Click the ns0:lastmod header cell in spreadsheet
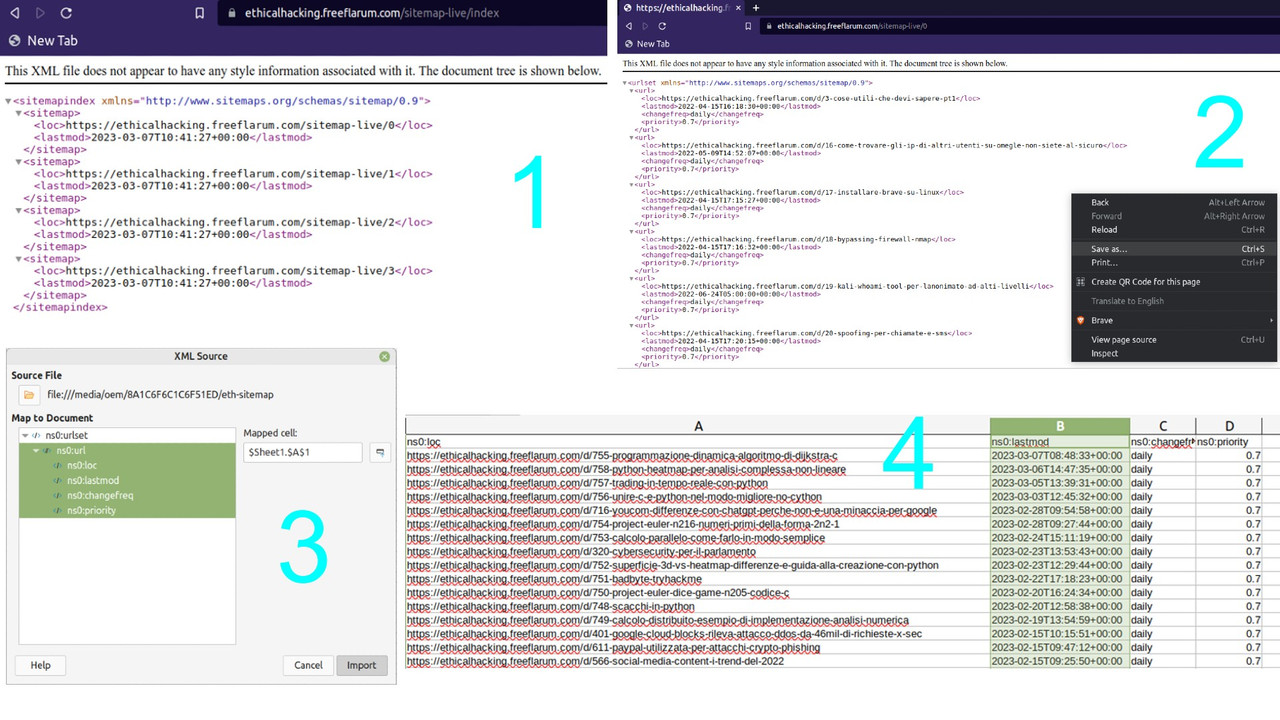Image resolution: width=1280 pixels, height=720 pixels. pos(1060,442)
